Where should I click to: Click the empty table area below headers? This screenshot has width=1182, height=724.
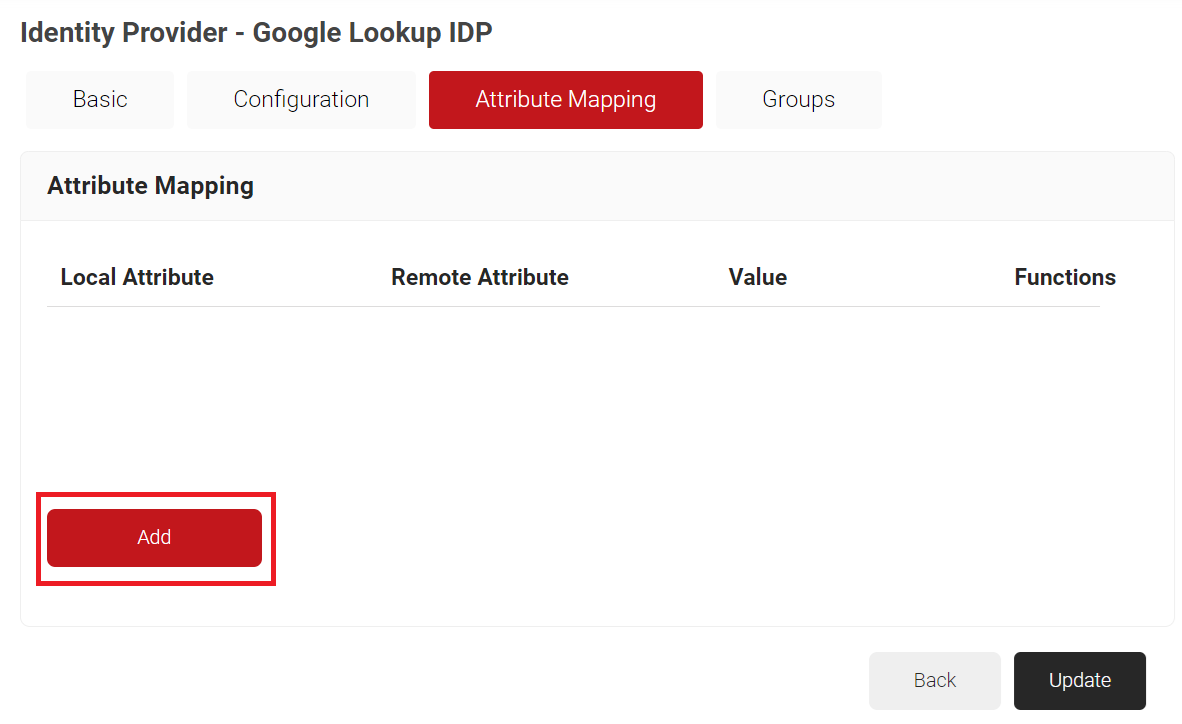(573, 390)
